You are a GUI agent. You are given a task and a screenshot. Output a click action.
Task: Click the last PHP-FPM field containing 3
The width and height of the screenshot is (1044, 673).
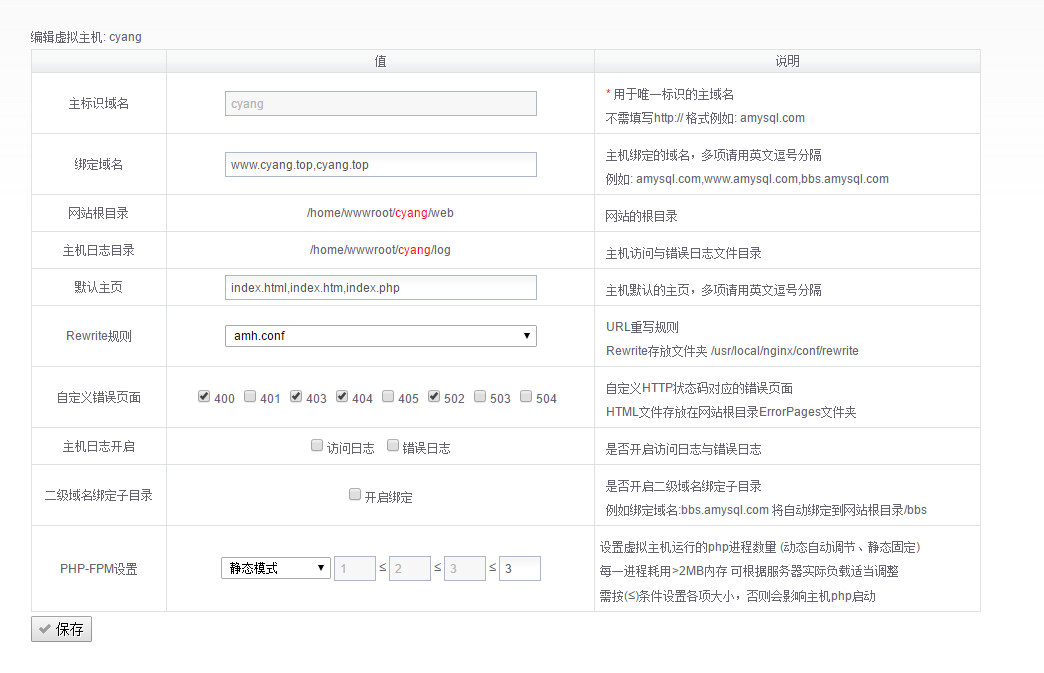point(519,568)
